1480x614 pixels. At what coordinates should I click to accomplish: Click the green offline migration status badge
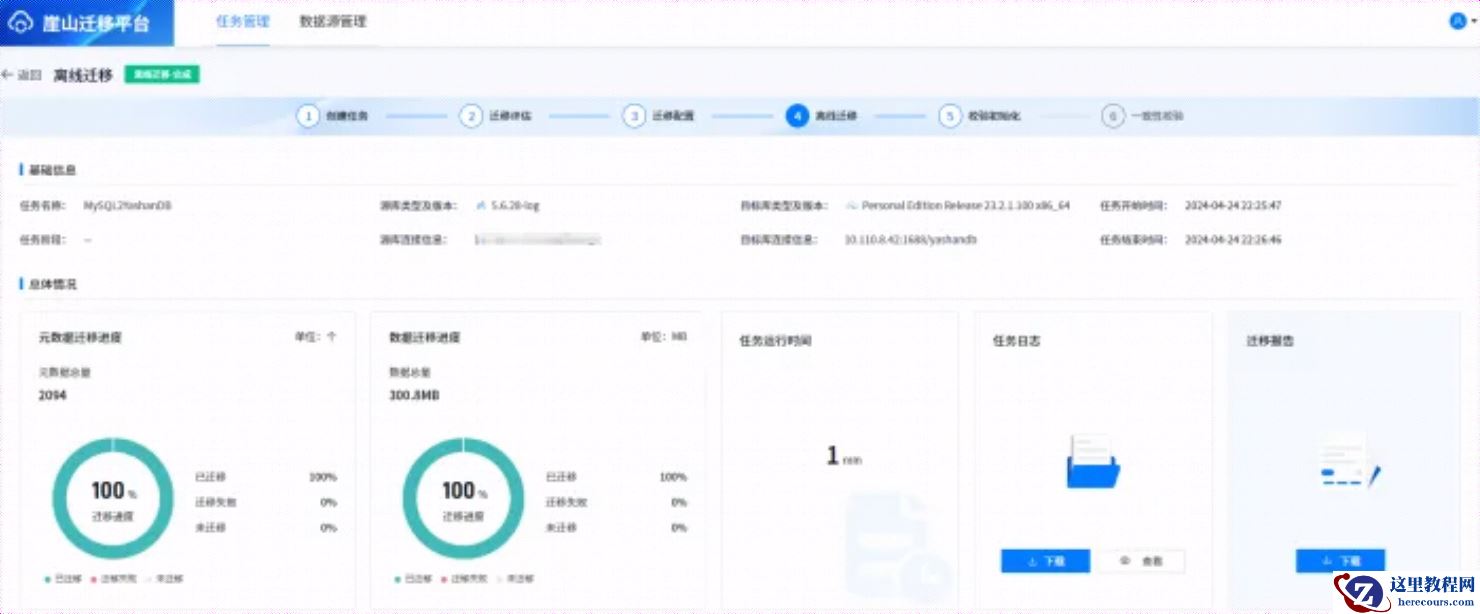point(162,74)
